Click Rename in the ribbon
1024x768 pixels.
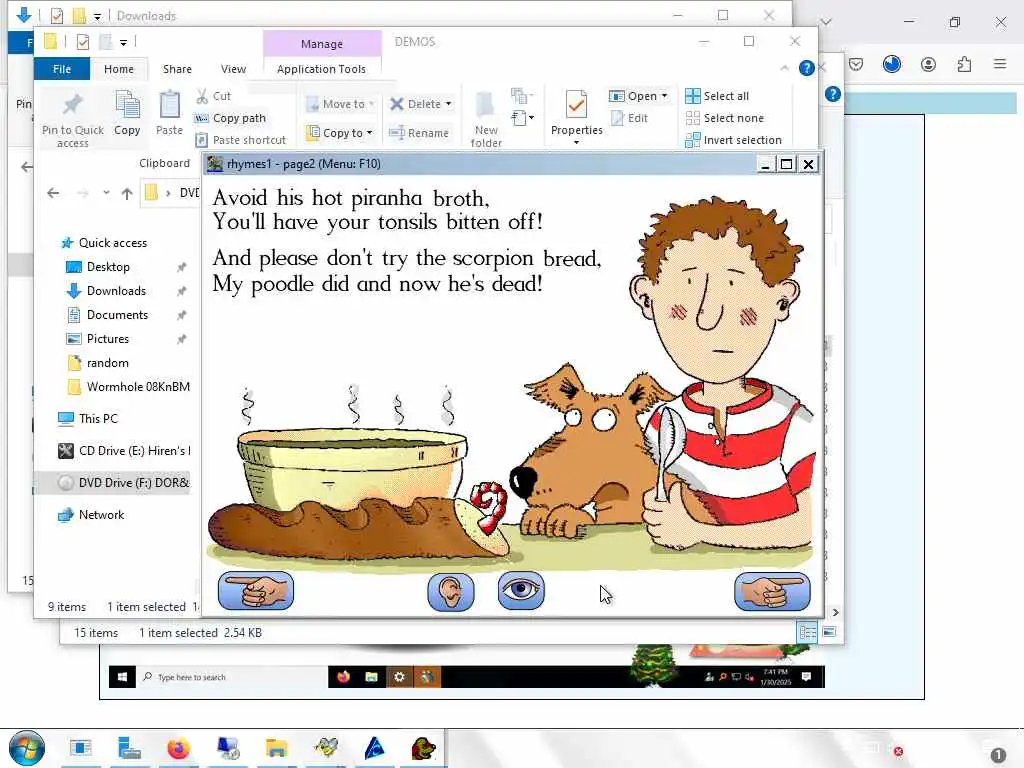419,133
